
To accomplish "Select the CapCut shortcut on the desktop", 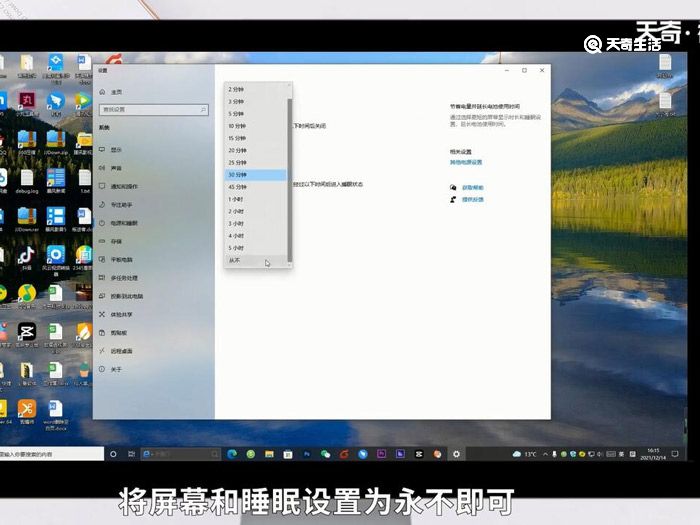I will point(26,335).
